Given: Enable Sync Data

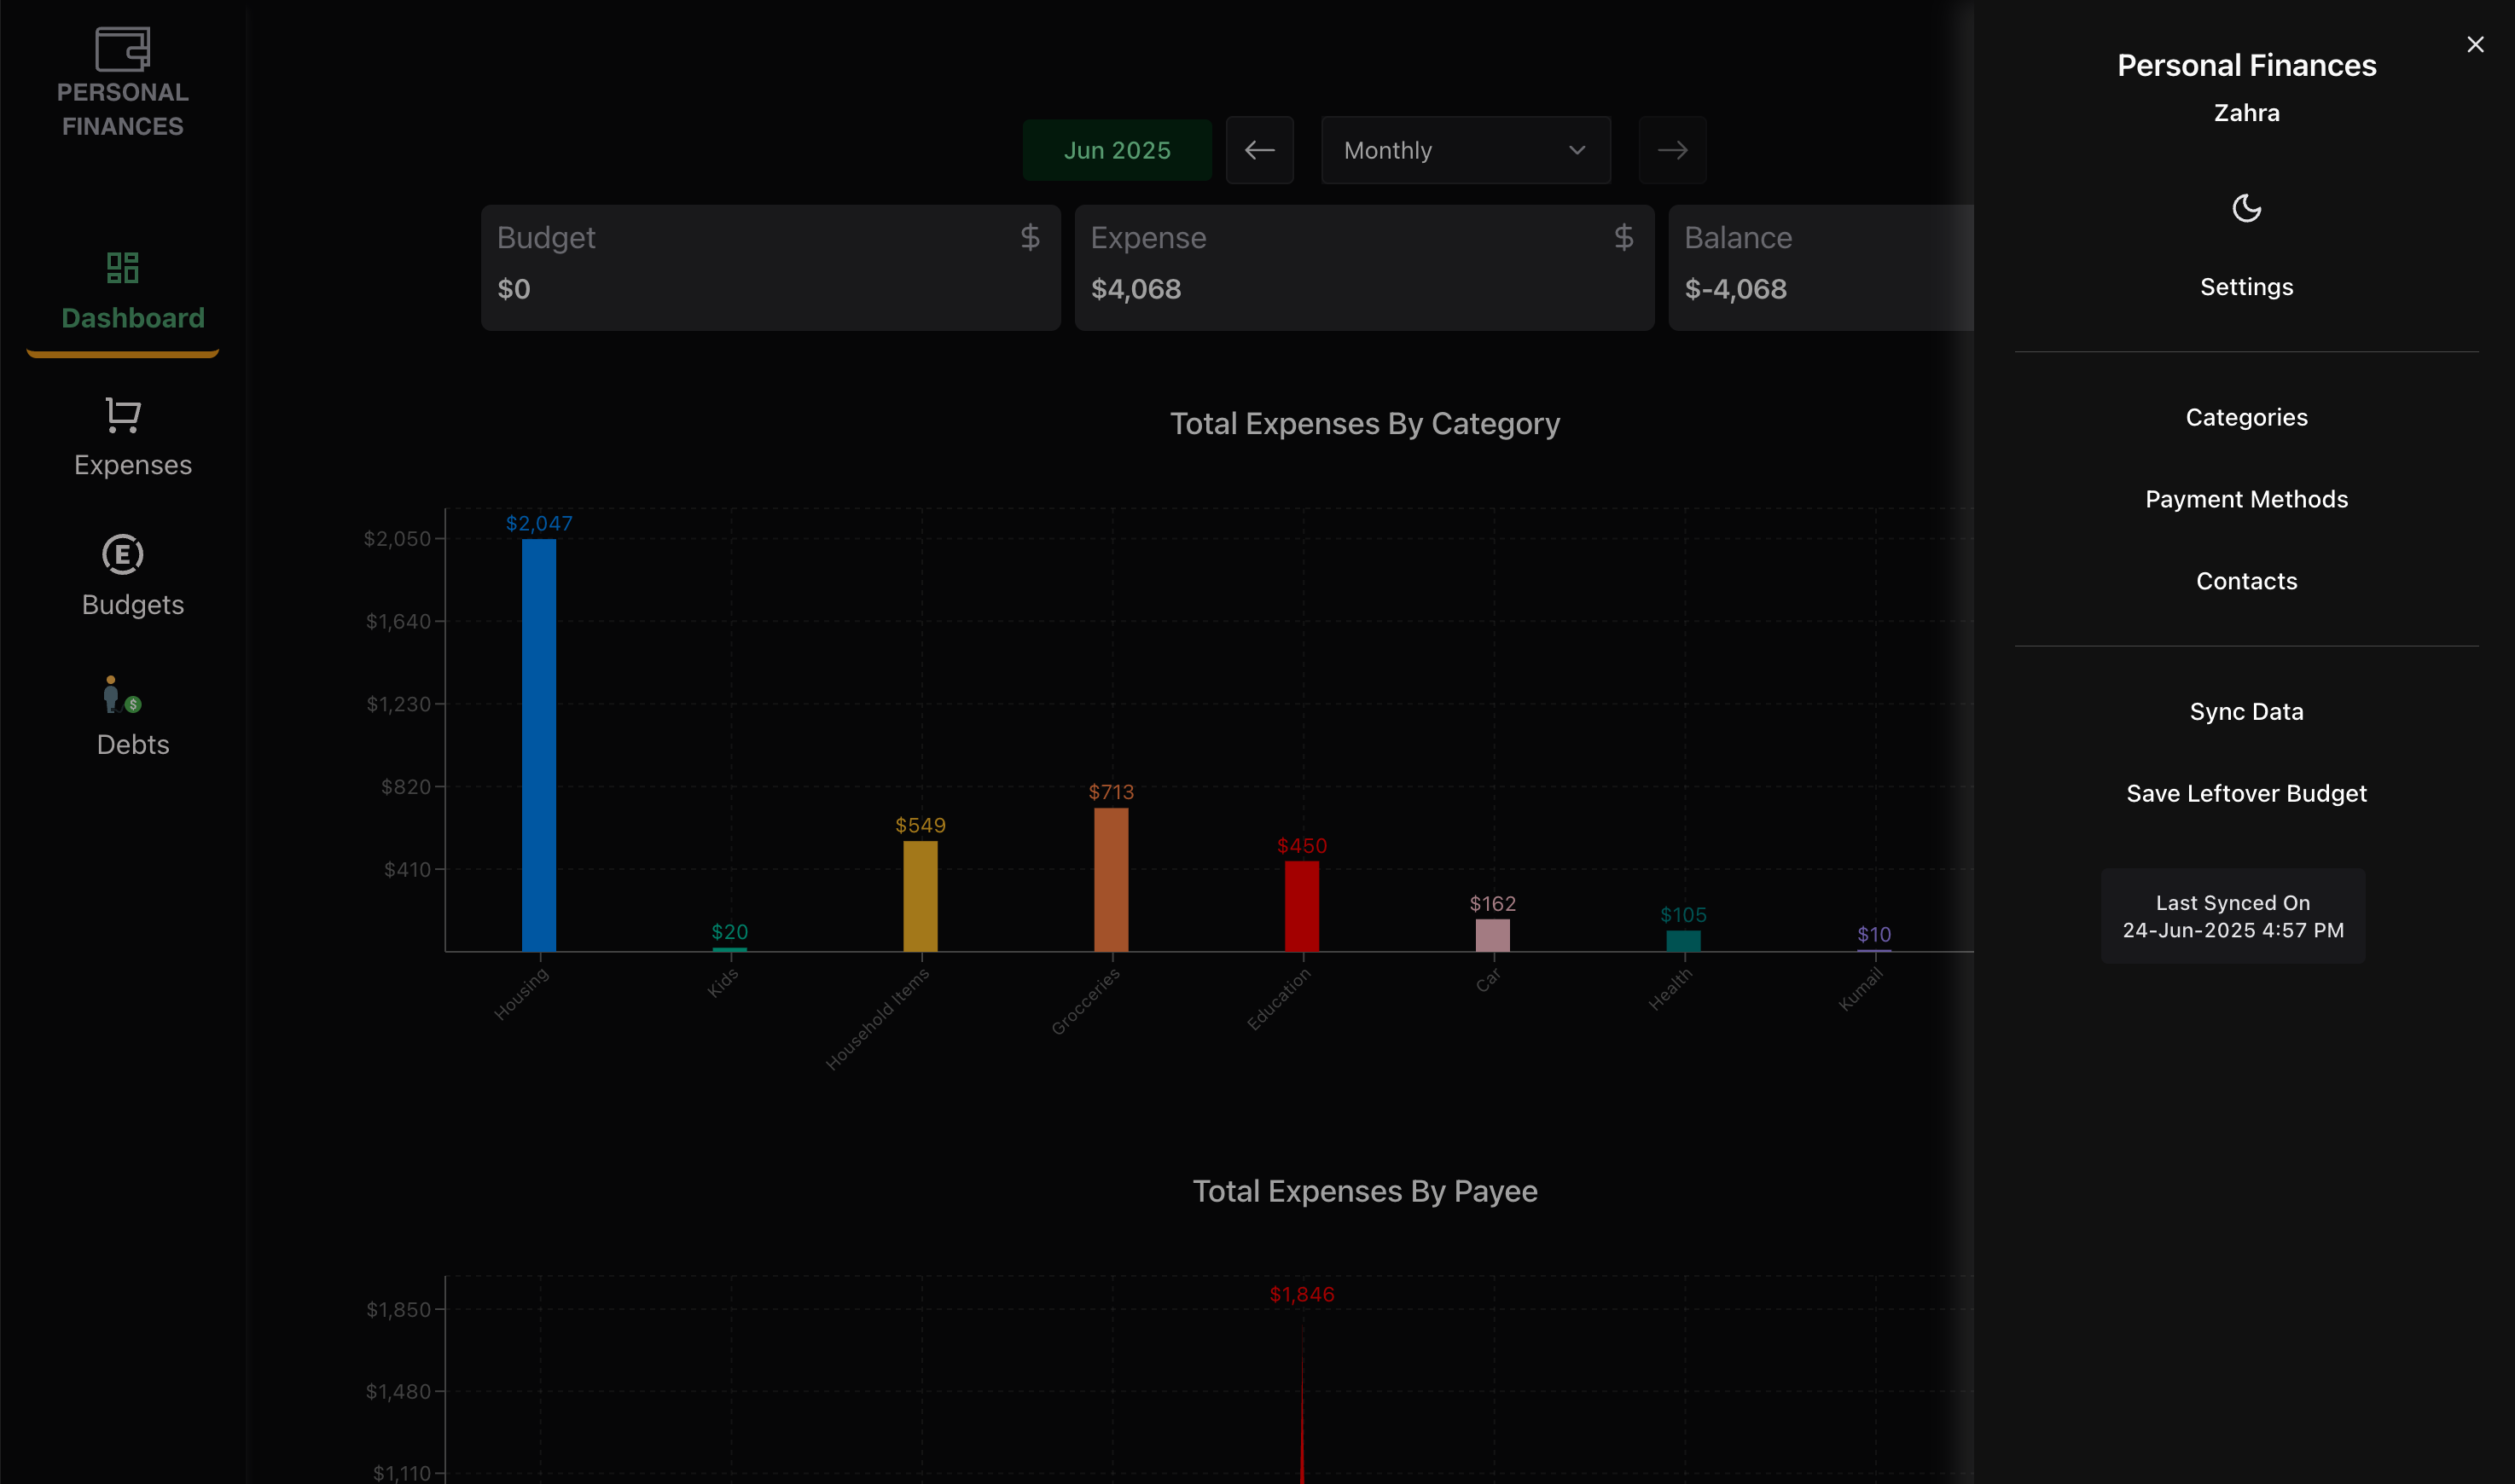Looking at the screenshot, I should 2246,711.
